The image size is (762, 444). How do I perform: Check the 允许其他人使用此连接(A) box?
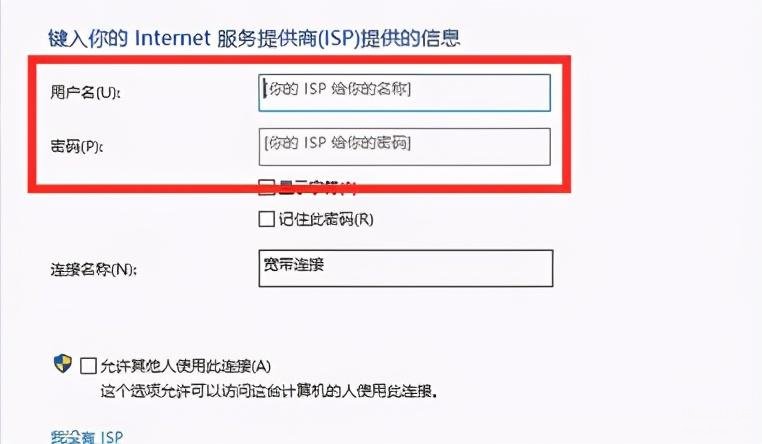coord(88,366)
